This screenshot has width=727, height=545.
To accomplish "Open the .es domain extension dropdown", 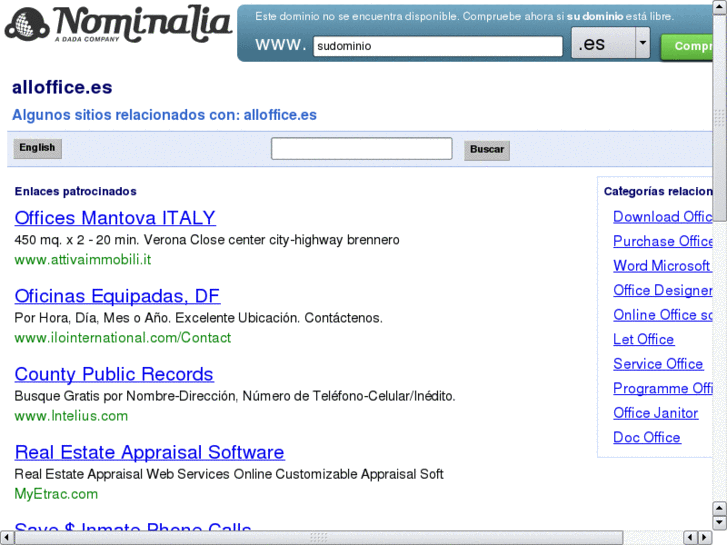I will click(x=610, y=43).
